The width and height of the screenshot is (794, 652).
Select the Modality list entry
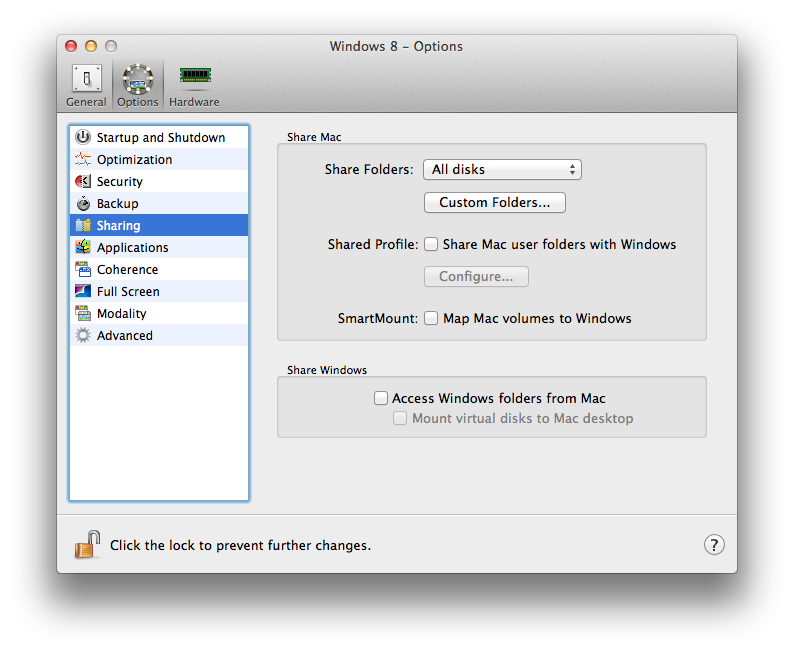tap(159, 313)
